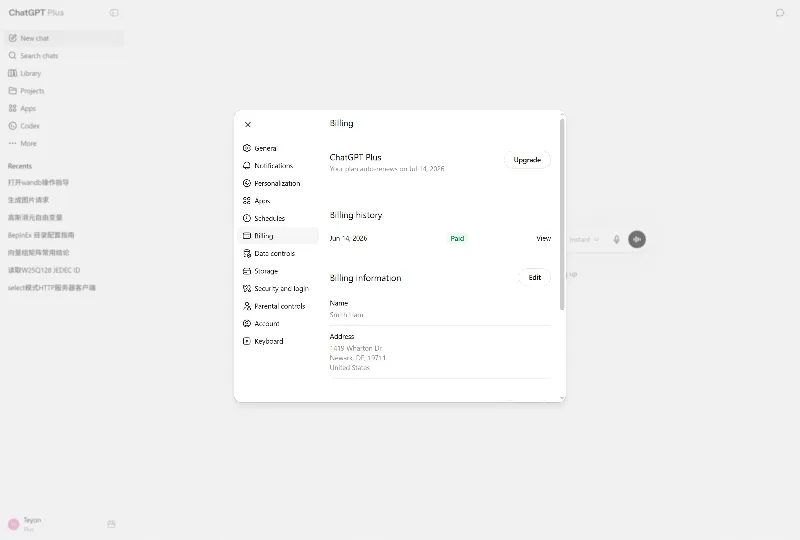Viewport: 800px width, 540px height.
Task: Open recent chat 高斯消元自由变量
Action: pos(64,217)
